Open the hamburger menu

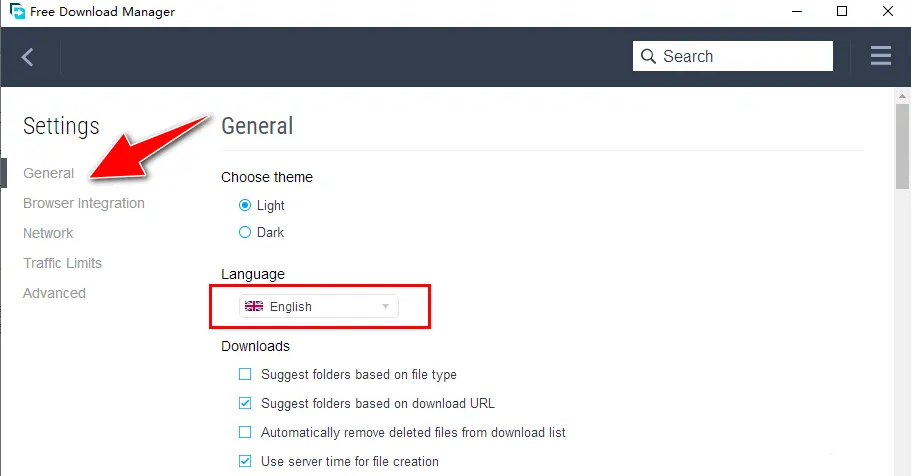(881, 56)
